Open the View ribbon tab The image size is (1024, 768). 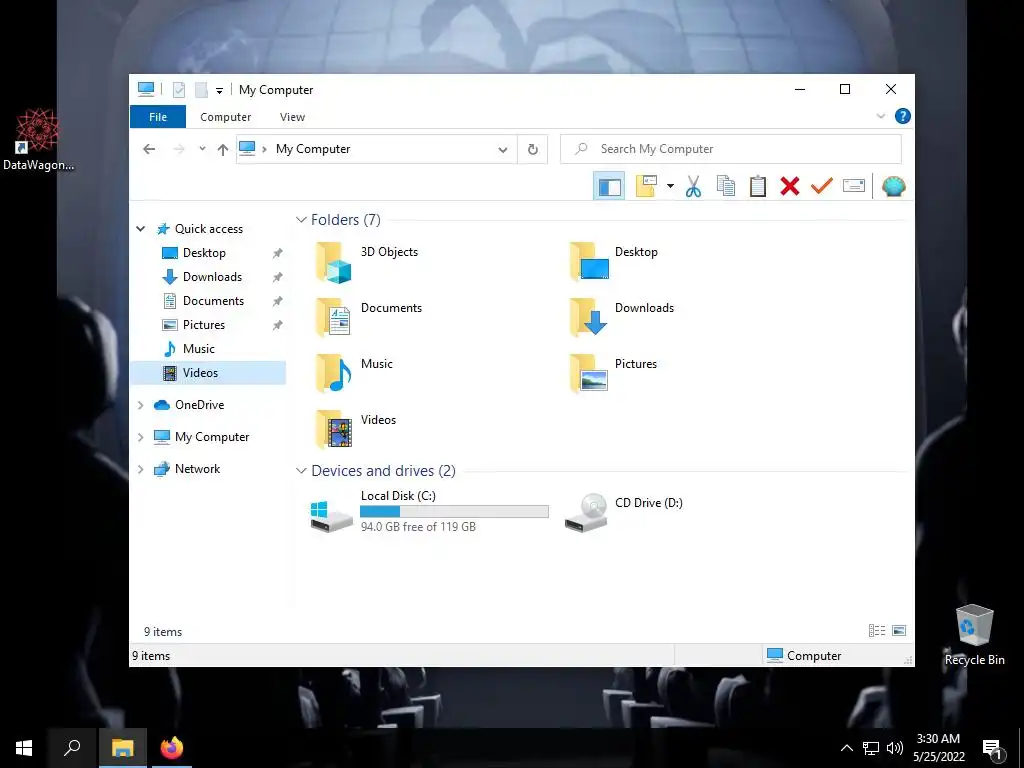[292, 117]
